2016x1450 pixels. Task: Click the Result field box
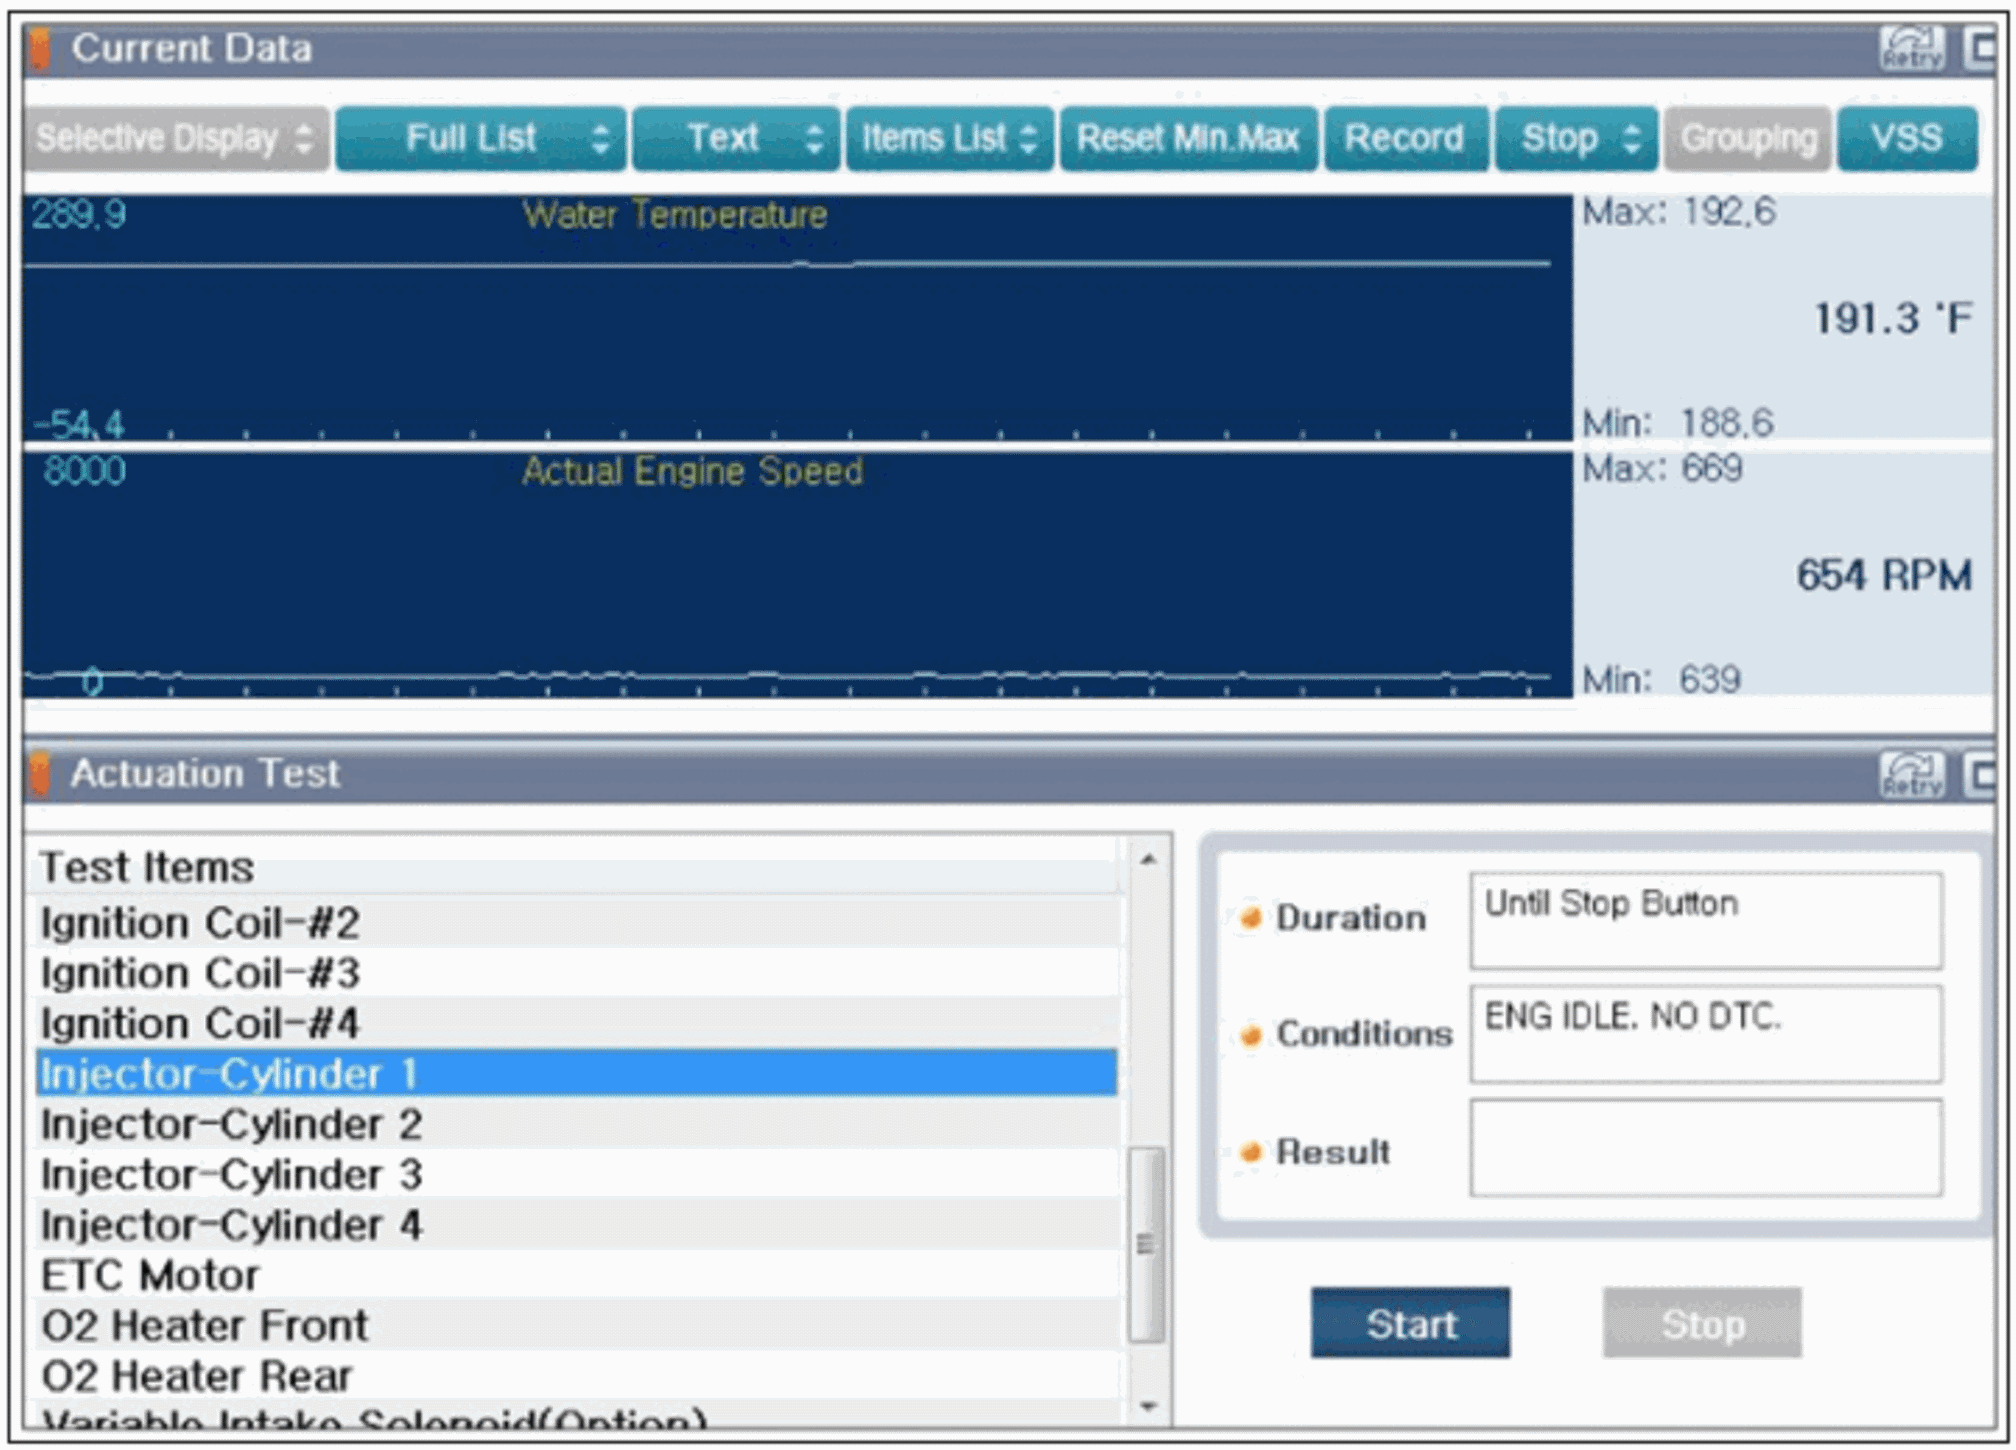click(1705, 1148)
